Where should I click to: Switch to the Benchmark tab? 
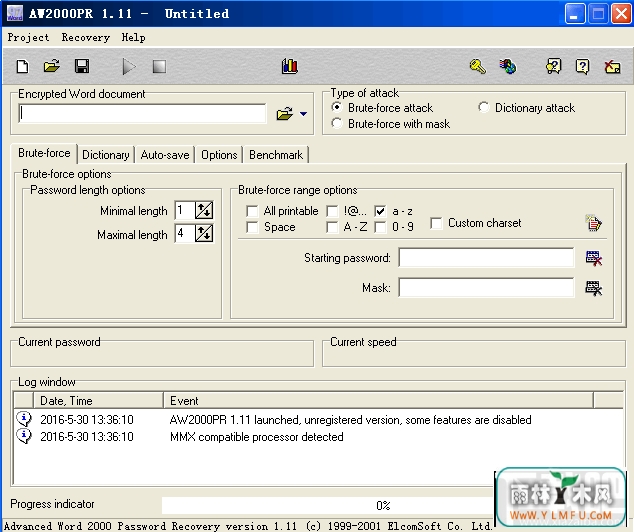point(276,155)
